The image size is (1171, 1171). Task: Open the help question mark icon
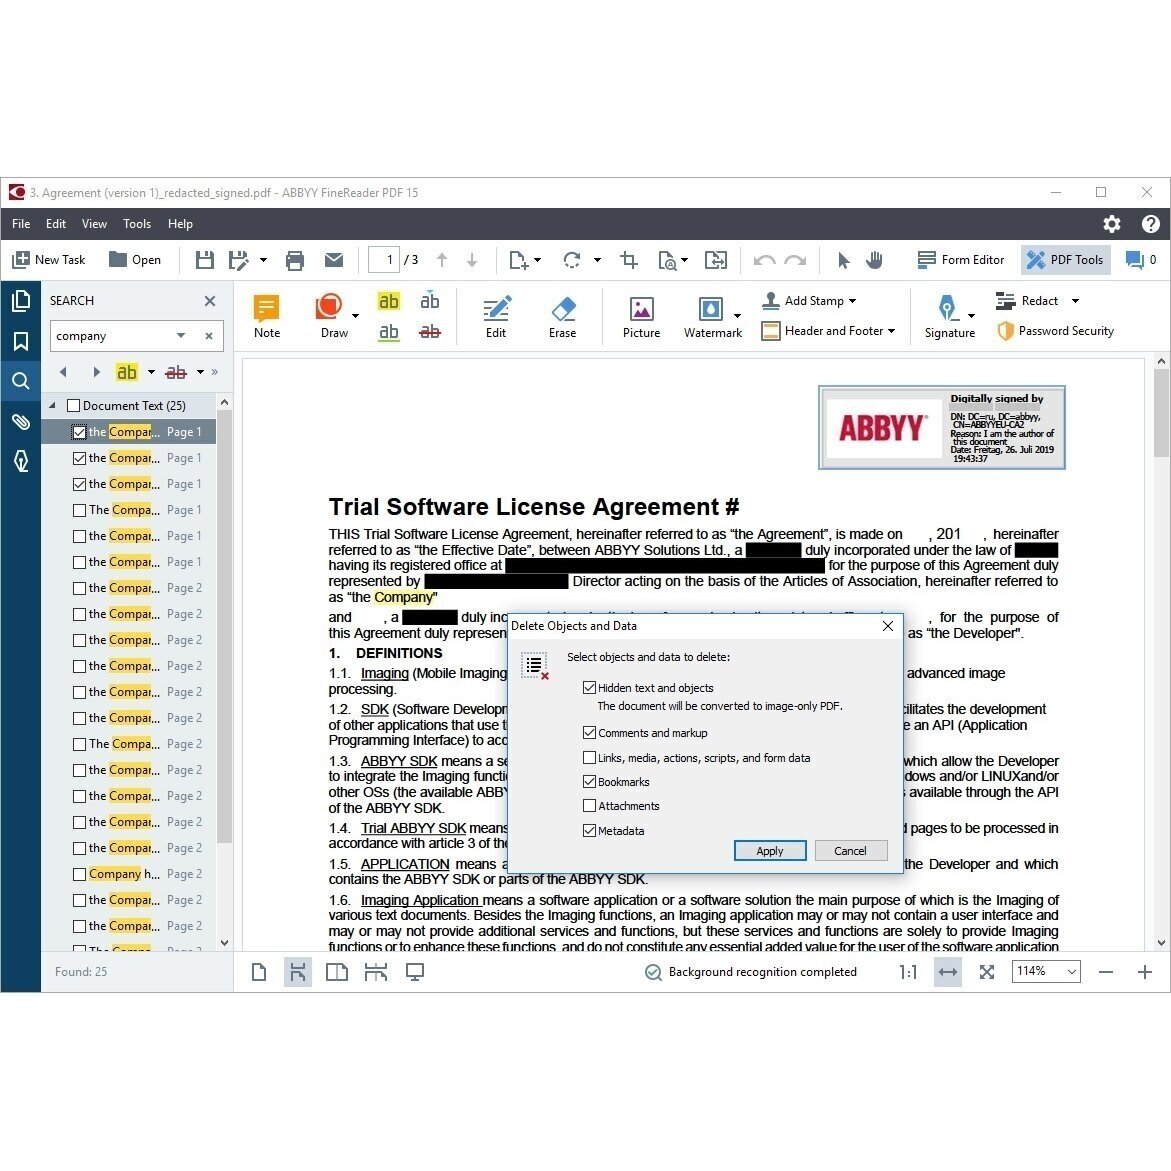(x=1151, y=224)
